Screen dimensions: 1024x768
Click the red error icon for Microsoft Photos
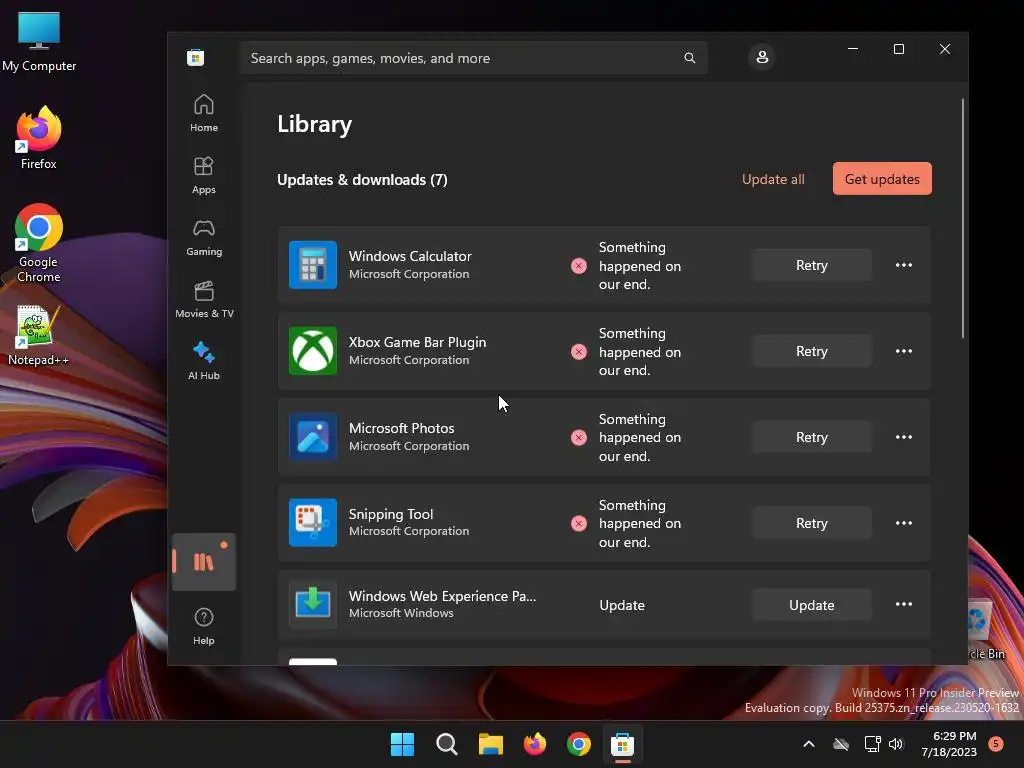click(579, 438)
